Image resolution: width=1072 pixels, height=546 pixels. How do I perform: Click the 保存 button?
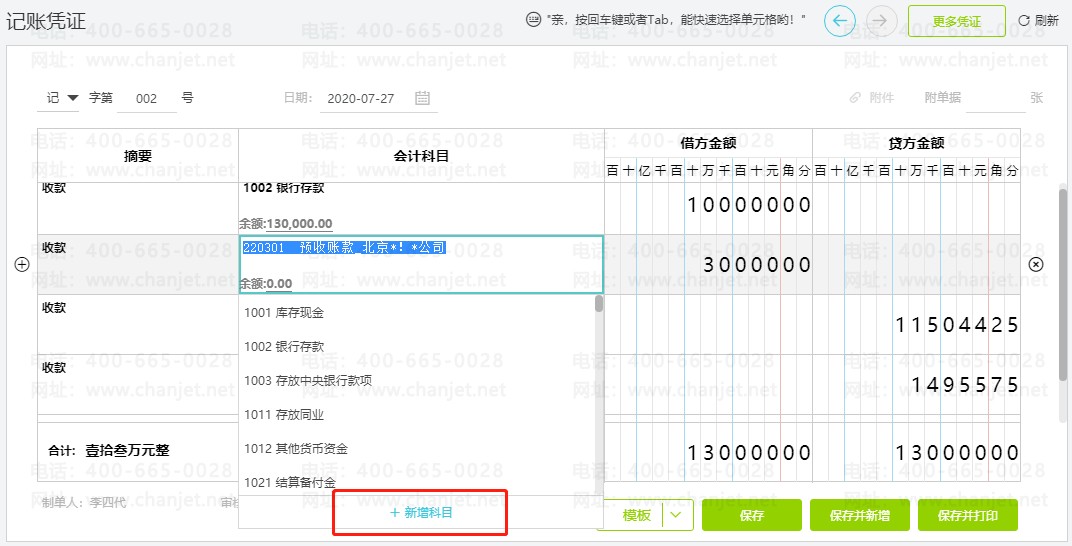click(x=751, y=515)
